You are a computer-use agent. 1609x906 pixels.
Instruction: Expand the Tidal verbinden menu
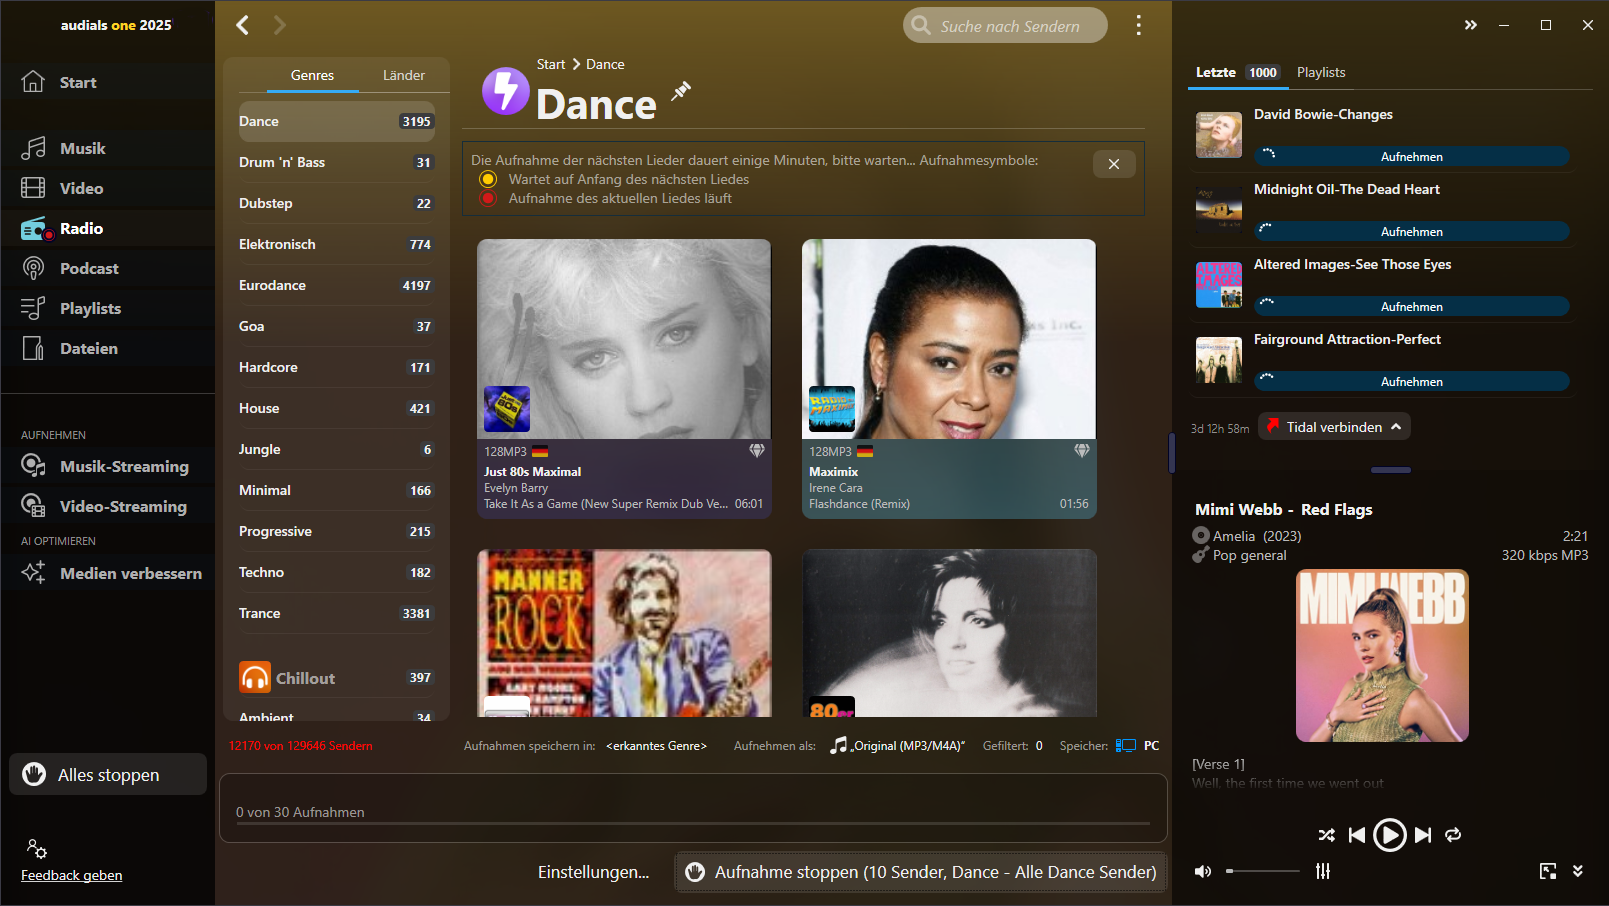point(1334,427)
